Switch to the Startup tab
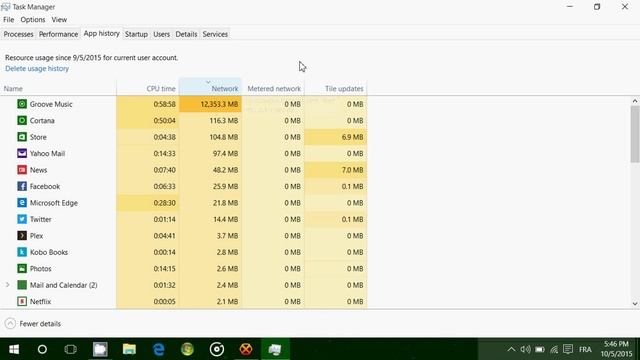Screen dimensions: 640x360 click(136, 34)
